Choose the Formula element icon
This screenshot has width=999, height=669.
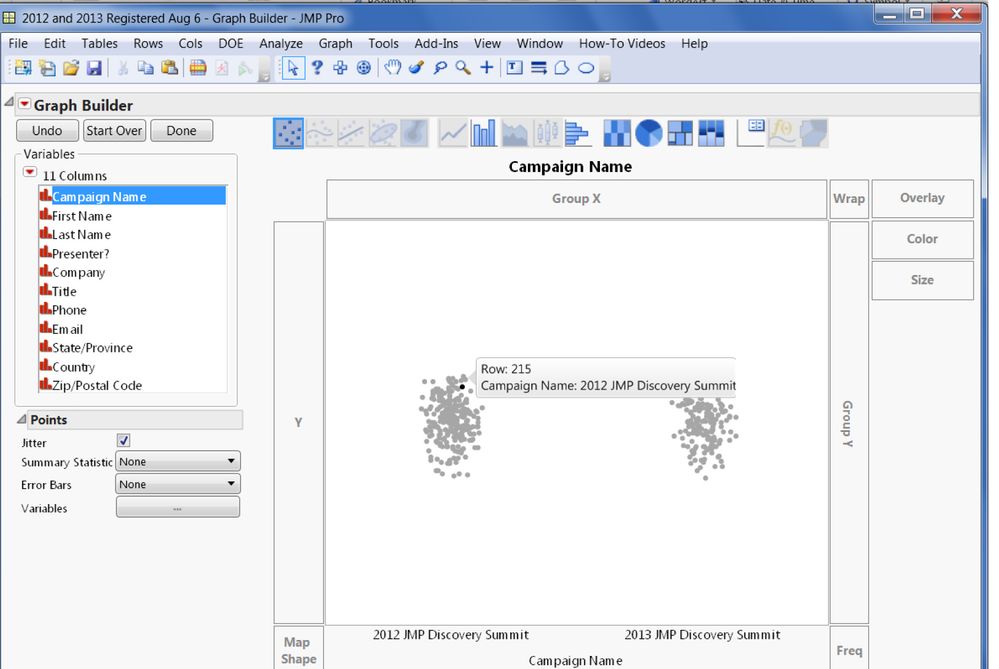click(x=782, y=134)
